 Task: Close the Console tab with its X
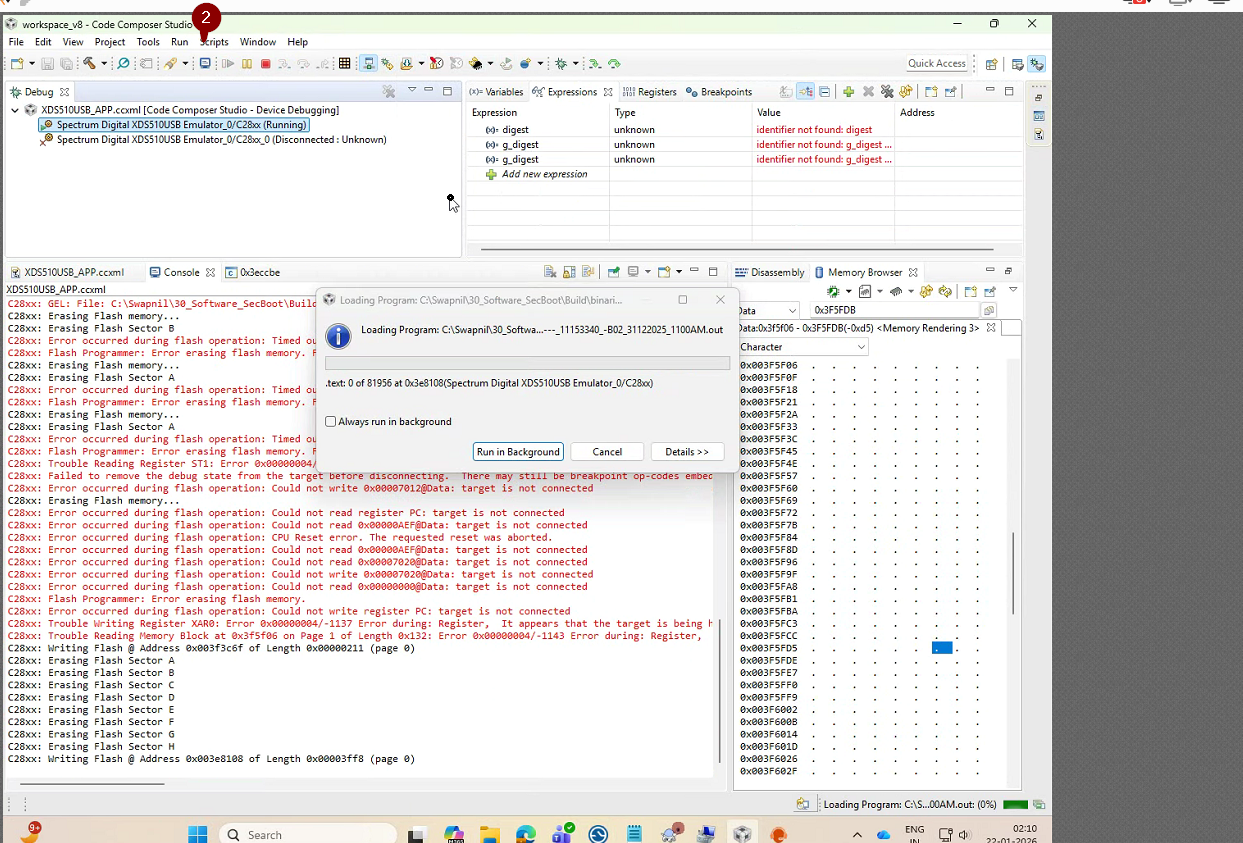coord(210,272)
